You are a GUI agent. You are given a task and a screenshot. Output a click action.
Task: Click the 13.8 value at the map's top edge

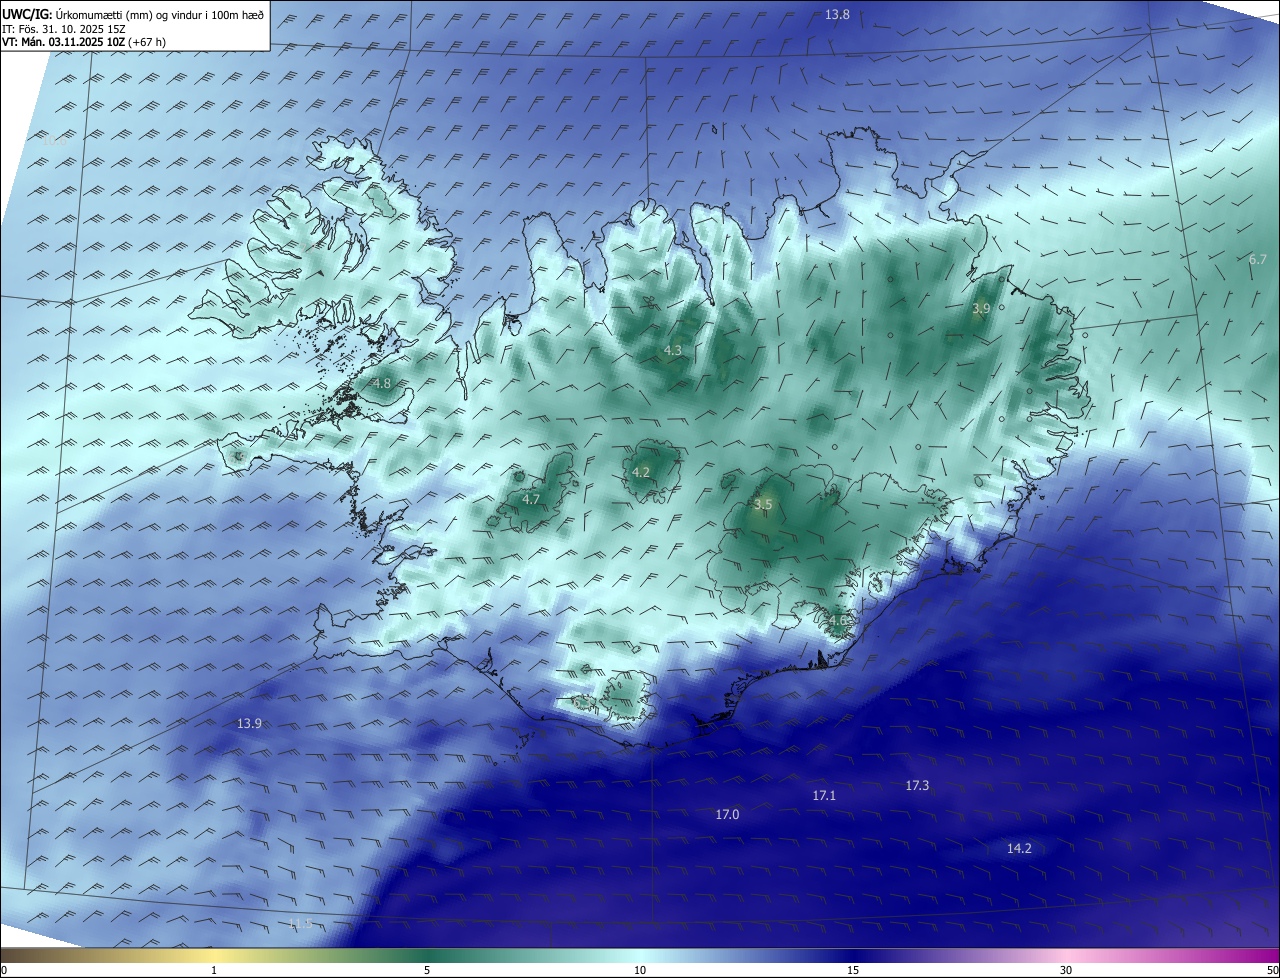pyautogui.click(x=837, y=14)
